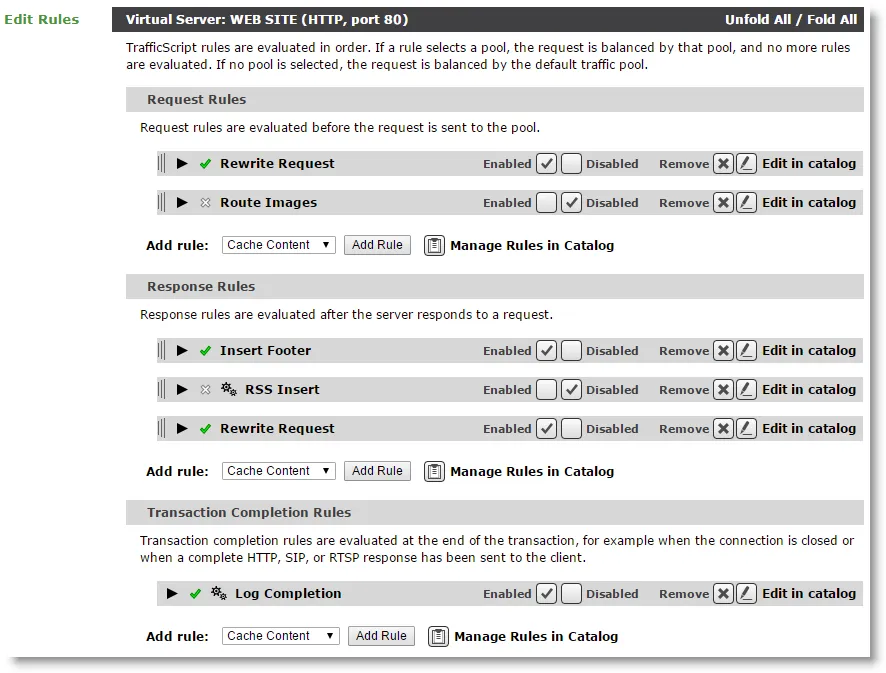Click Fold All in the header
Screen dimensions: 886x673
(x=832, y=19)
